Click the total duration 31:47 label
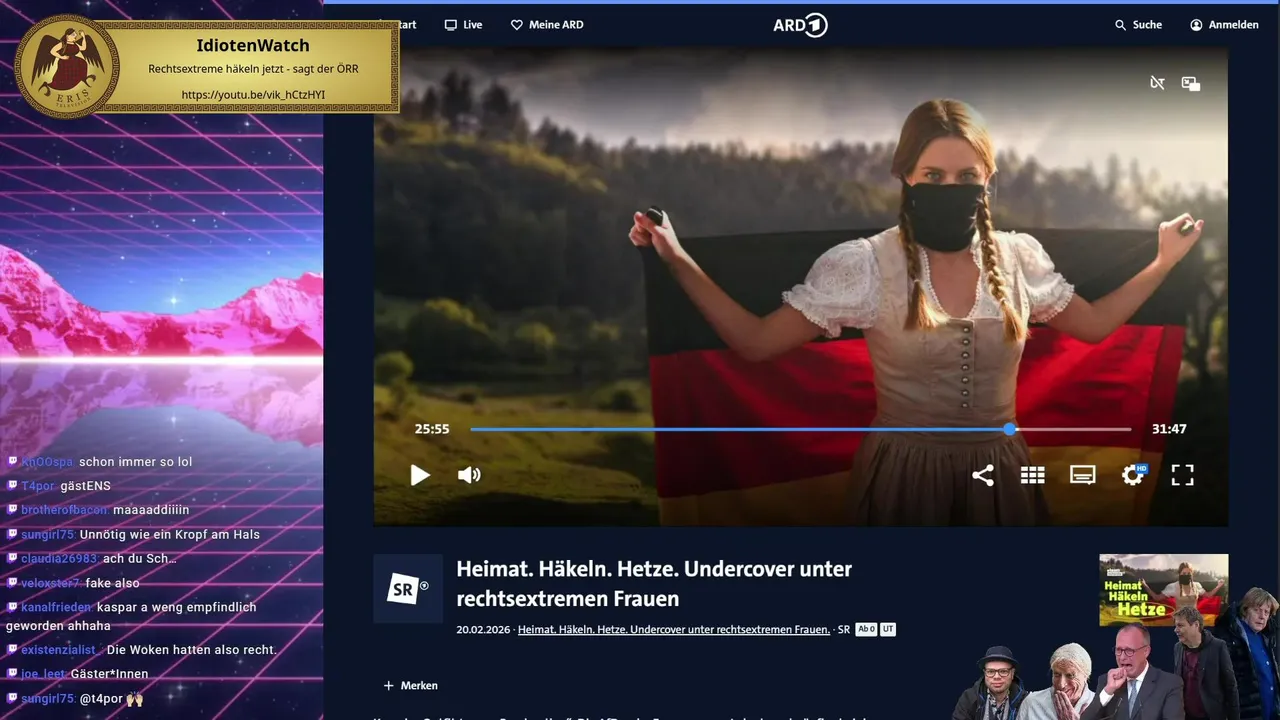This screenshot has width=1280, height=720. click(1169, 429)
